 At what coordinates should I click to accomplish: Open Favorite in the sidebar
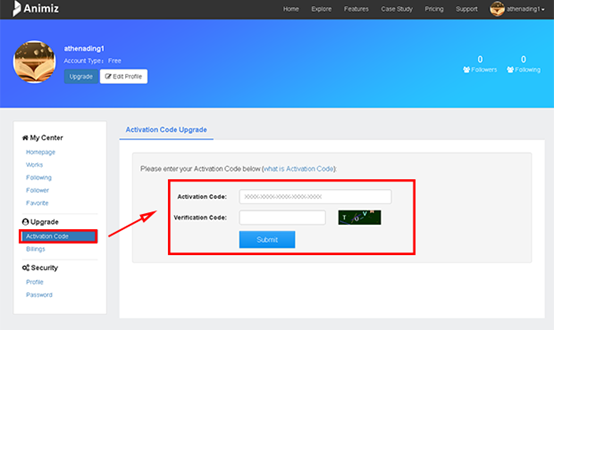click(37, 203)
